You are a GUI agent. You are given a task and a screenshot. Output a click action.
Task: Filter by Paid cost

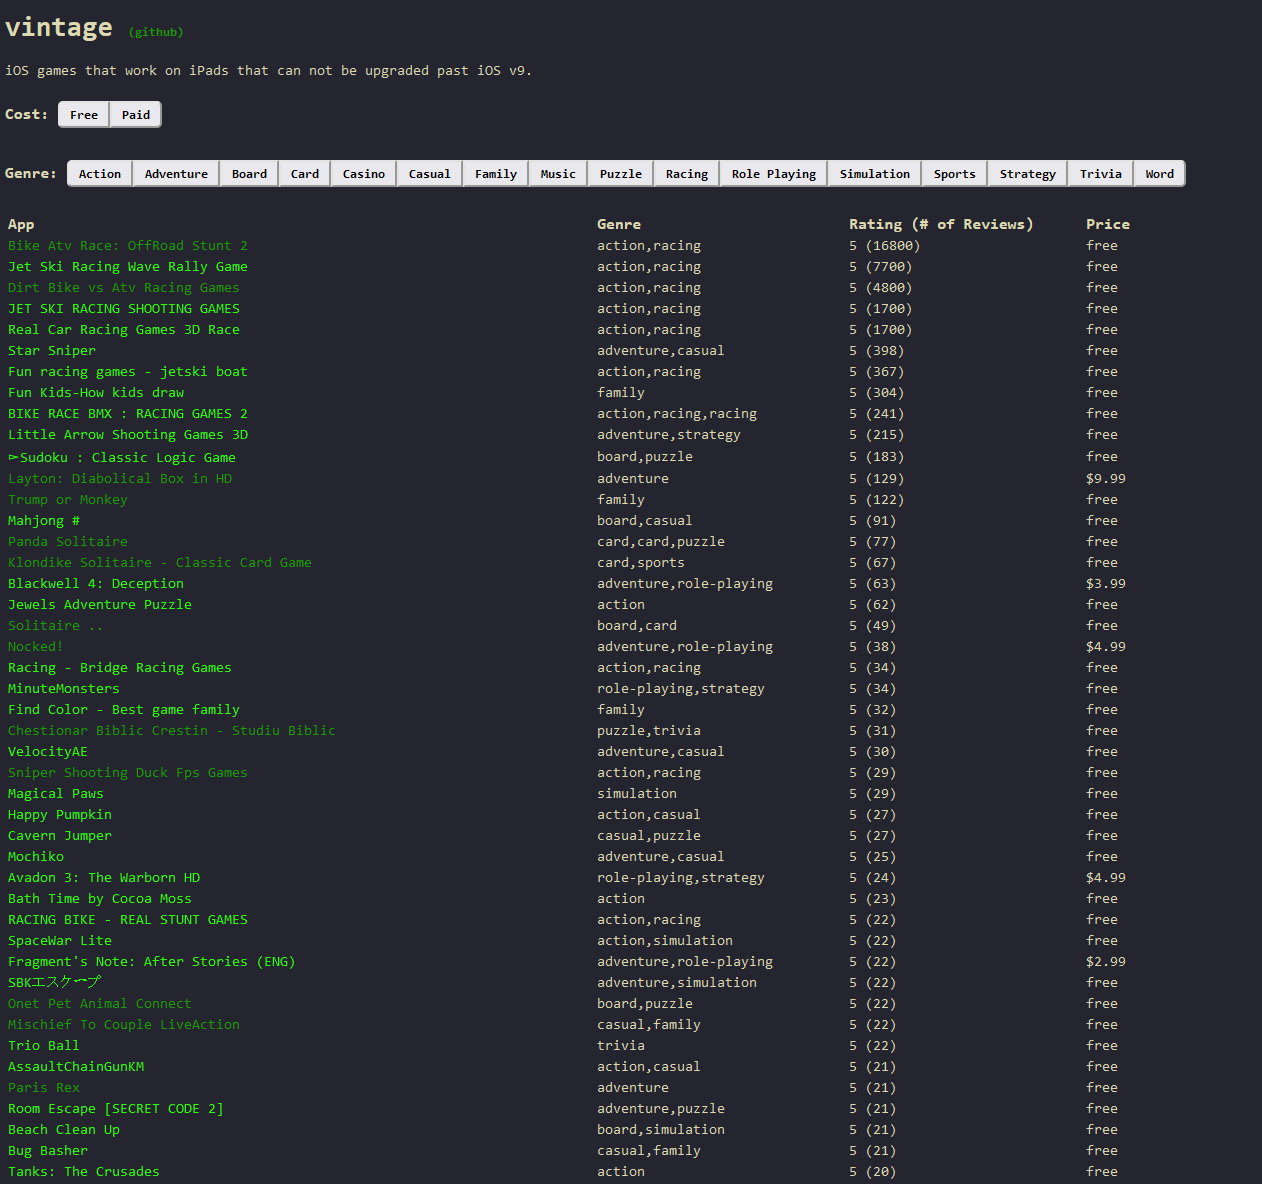pos(136,115)
